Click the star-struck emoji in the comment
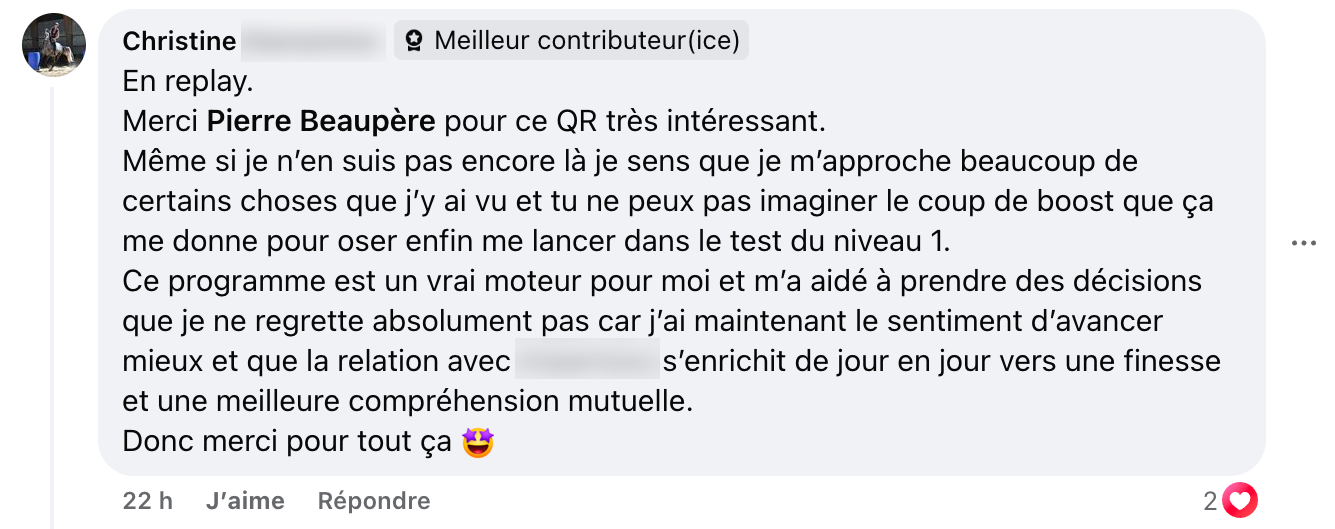Screen dimensions: 1335x529 (479, 441)
